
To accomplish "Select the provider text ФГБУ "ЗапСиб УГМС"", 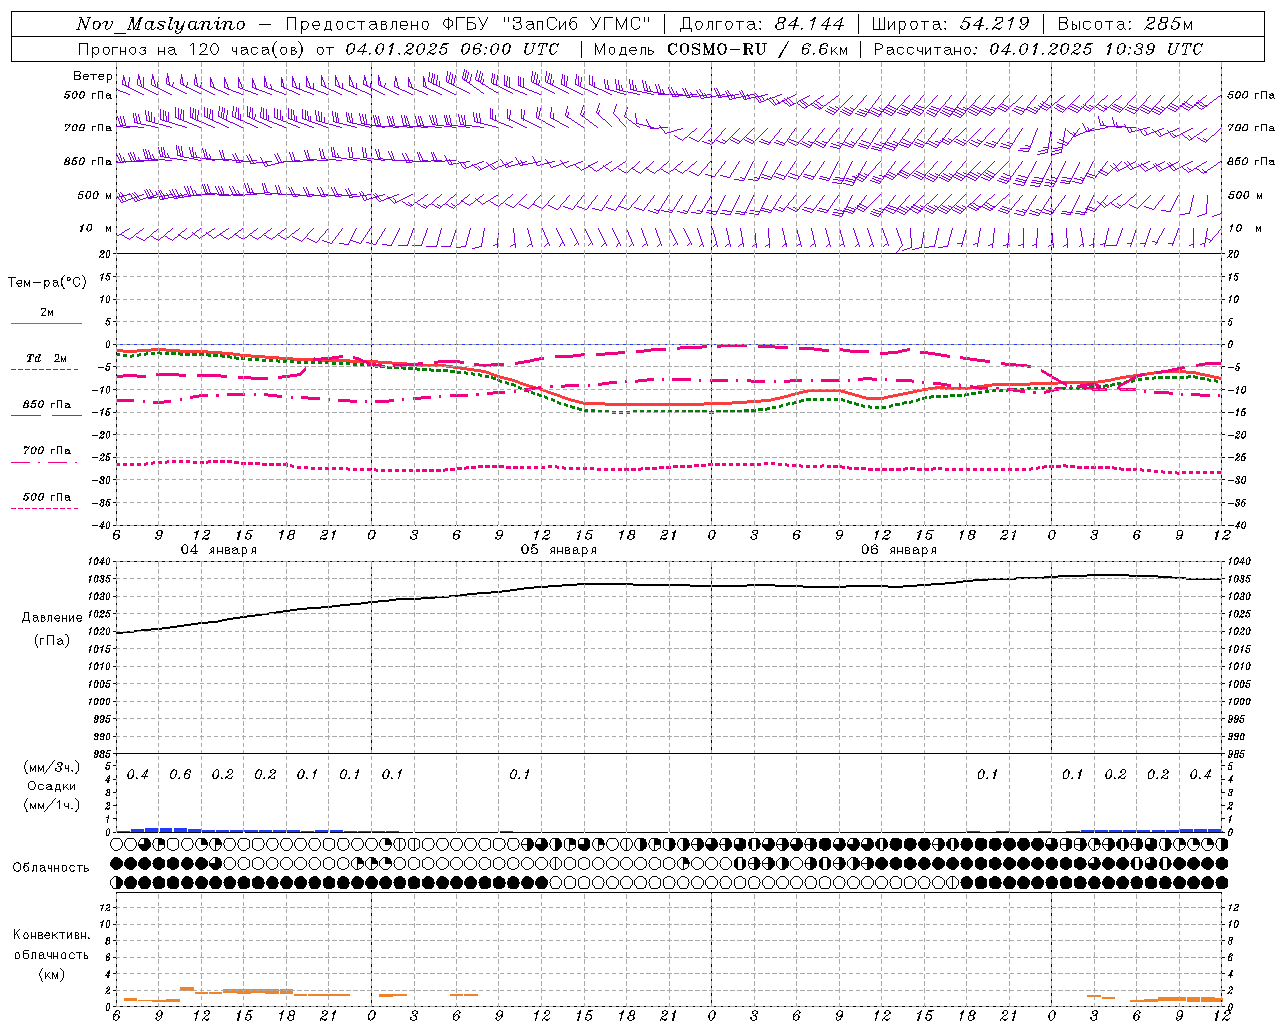I will (x=547, y=24).
